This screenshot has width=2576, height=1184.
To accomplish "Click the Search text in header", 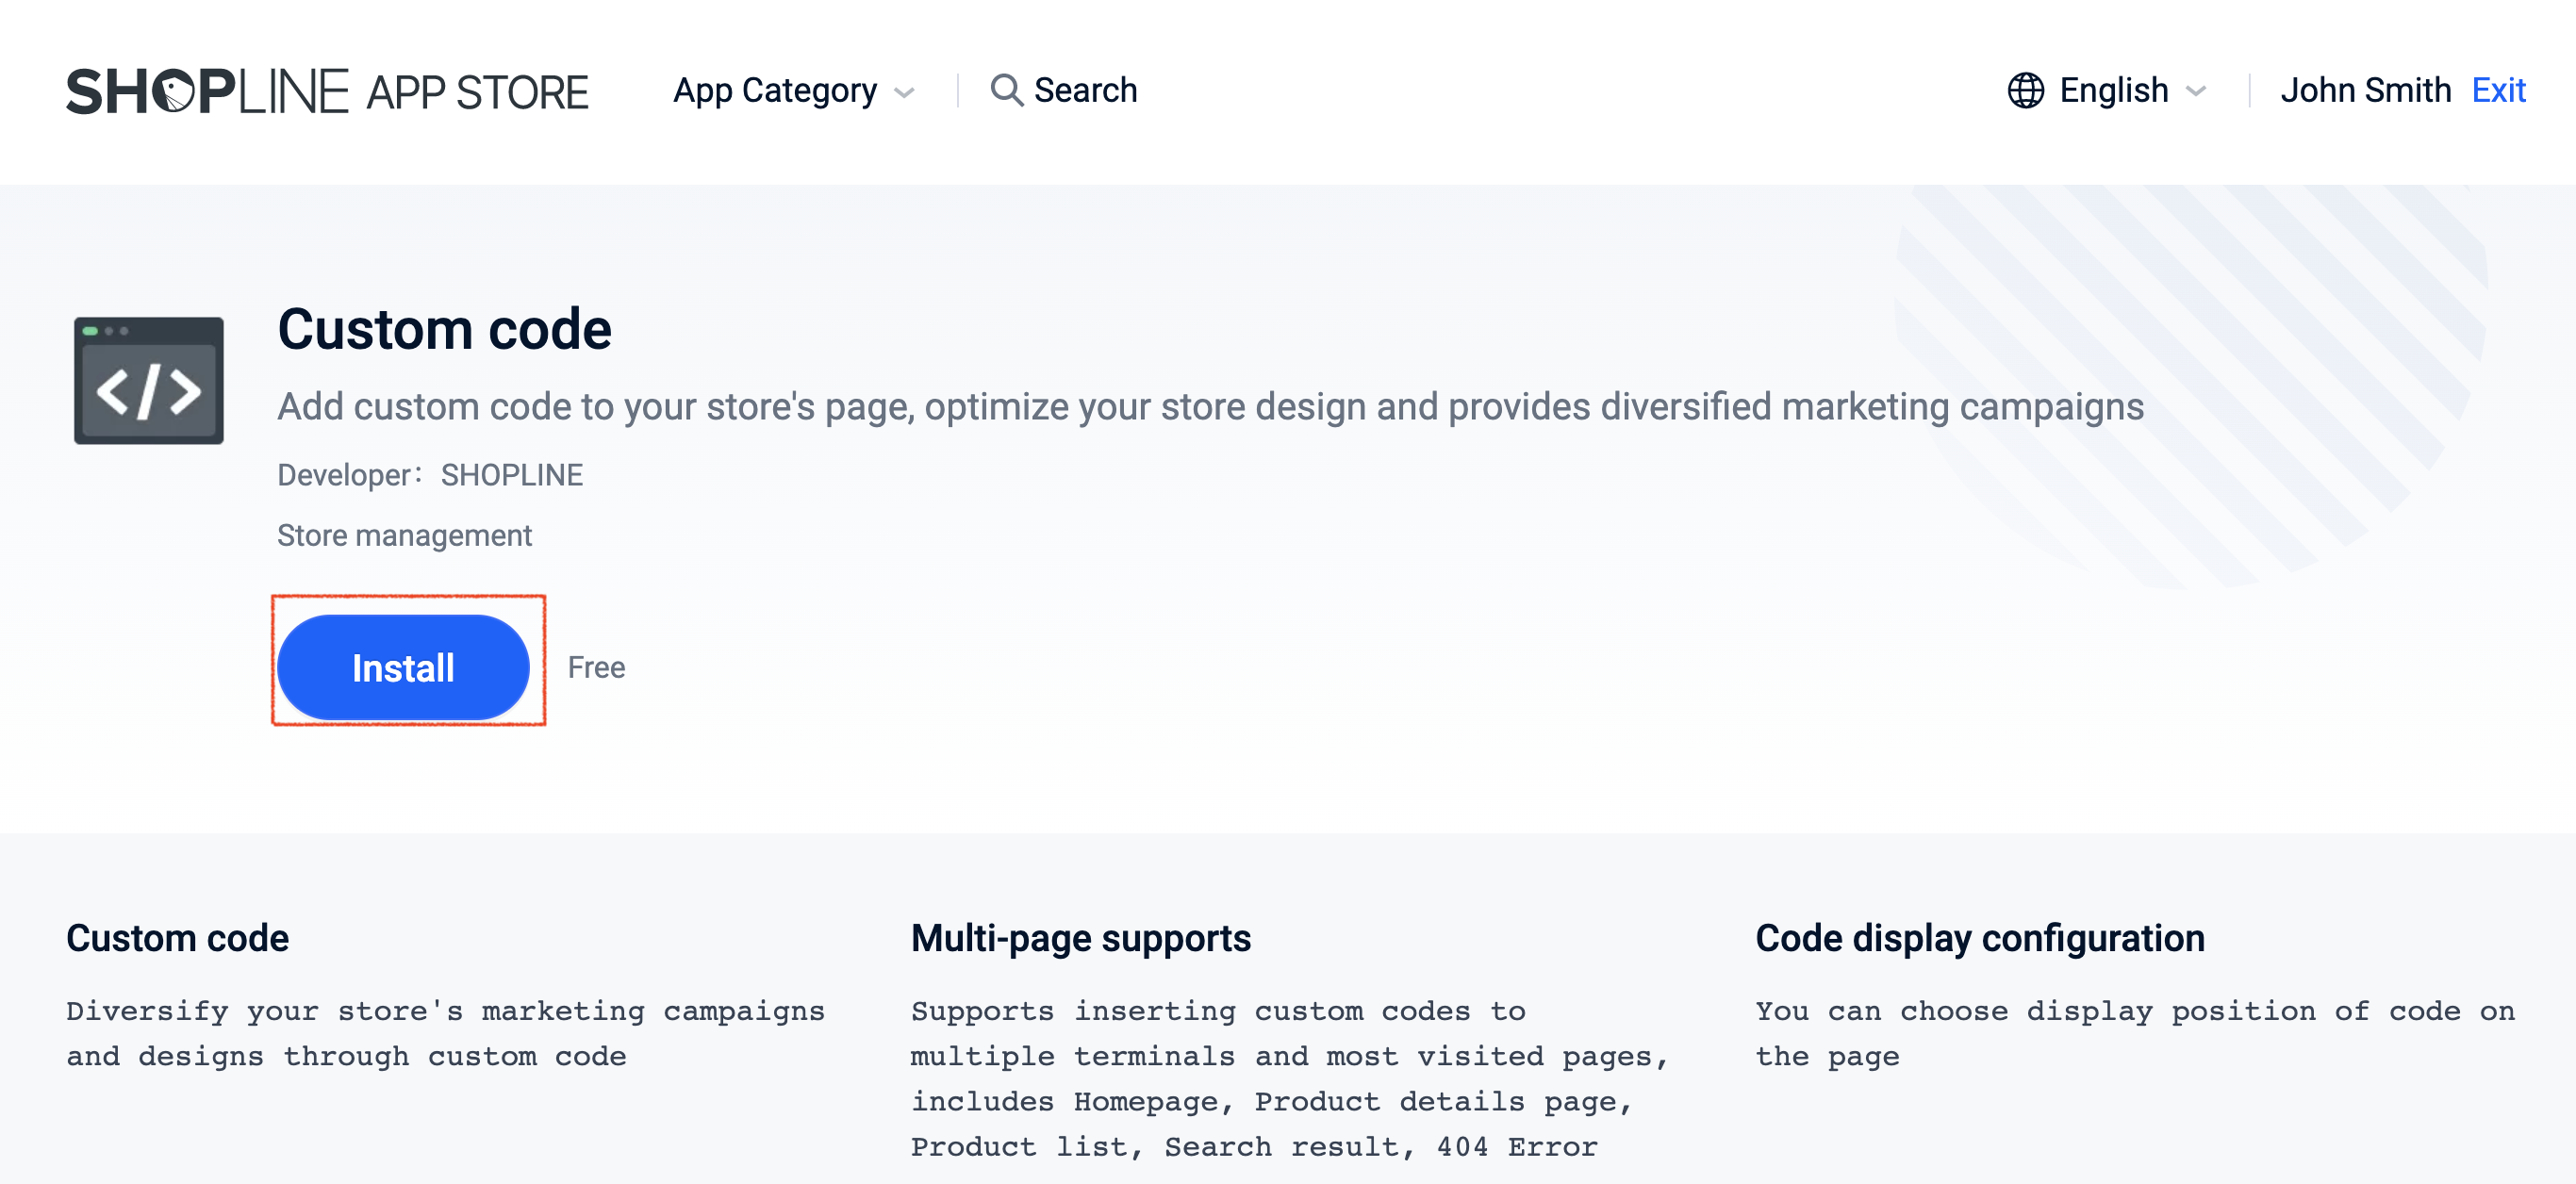I will (x=1085, y=90).
